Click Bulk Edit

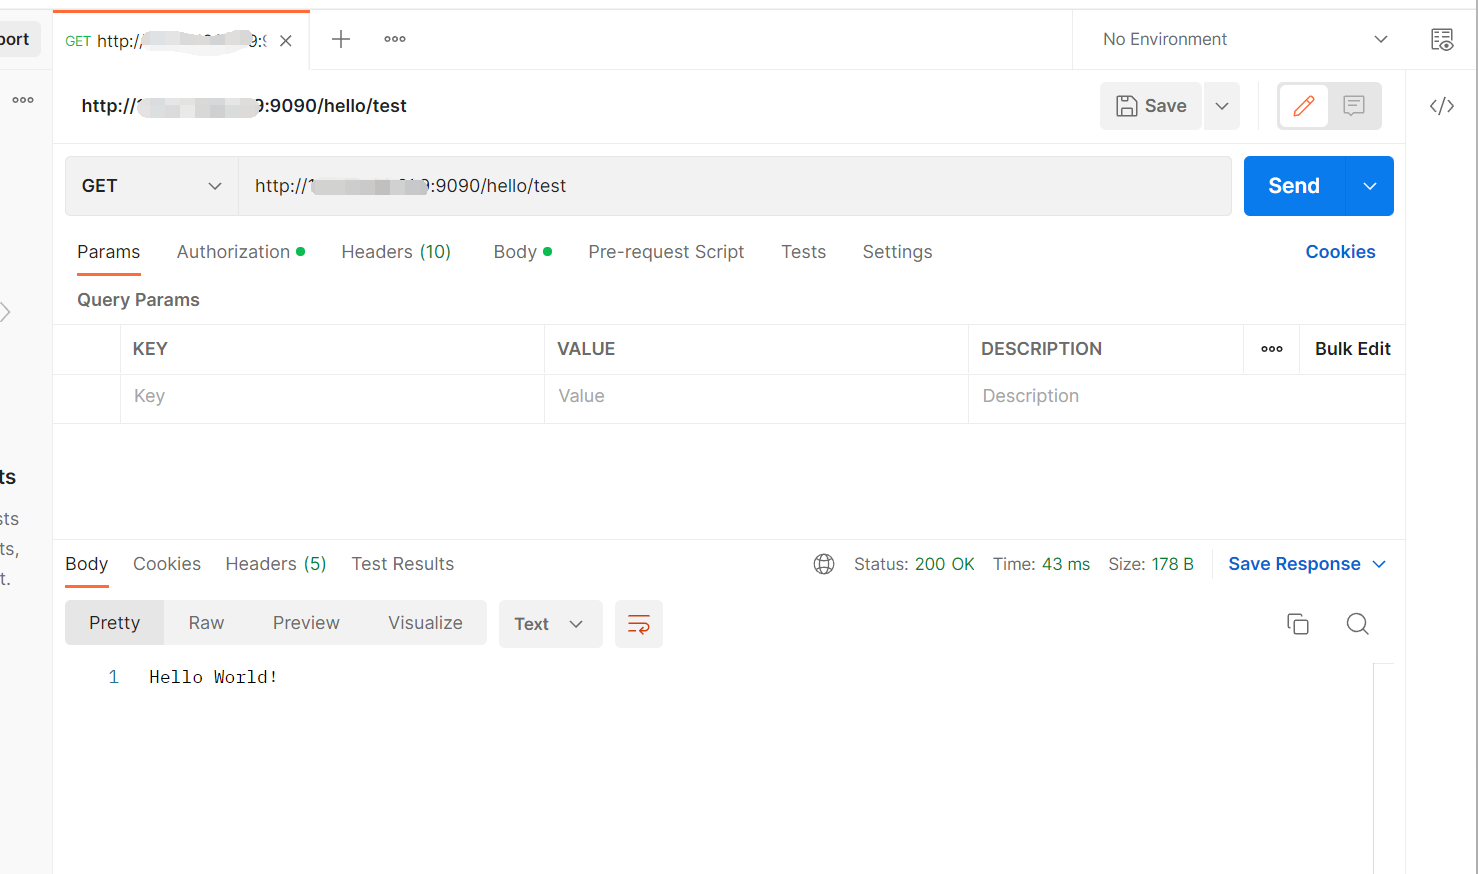1352,349
